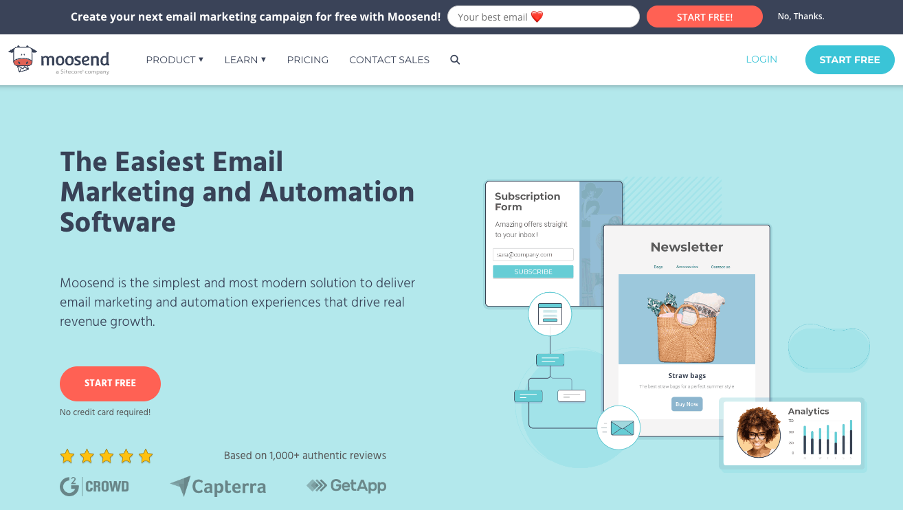Open the search magnifier icon
The height and width of the screenshot is (510, 904).
455,59
